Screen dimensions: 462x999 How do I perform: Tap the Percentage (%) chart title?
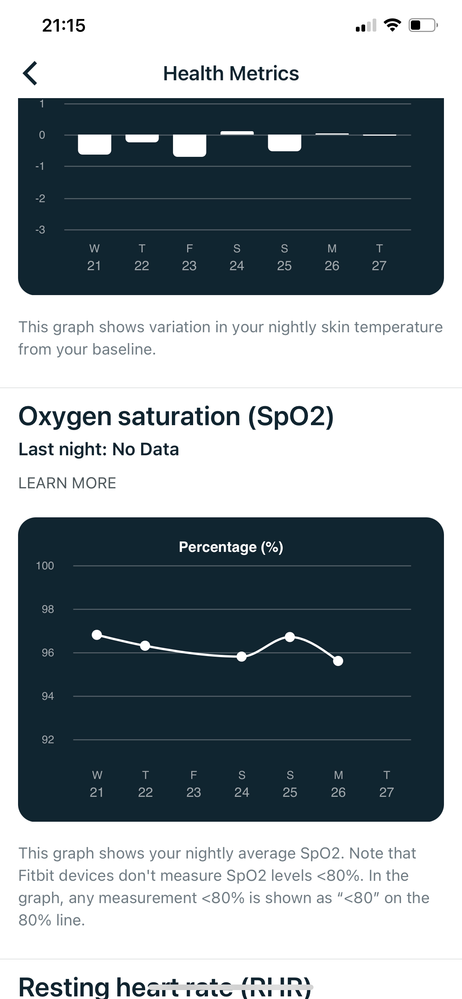point(231,547)
